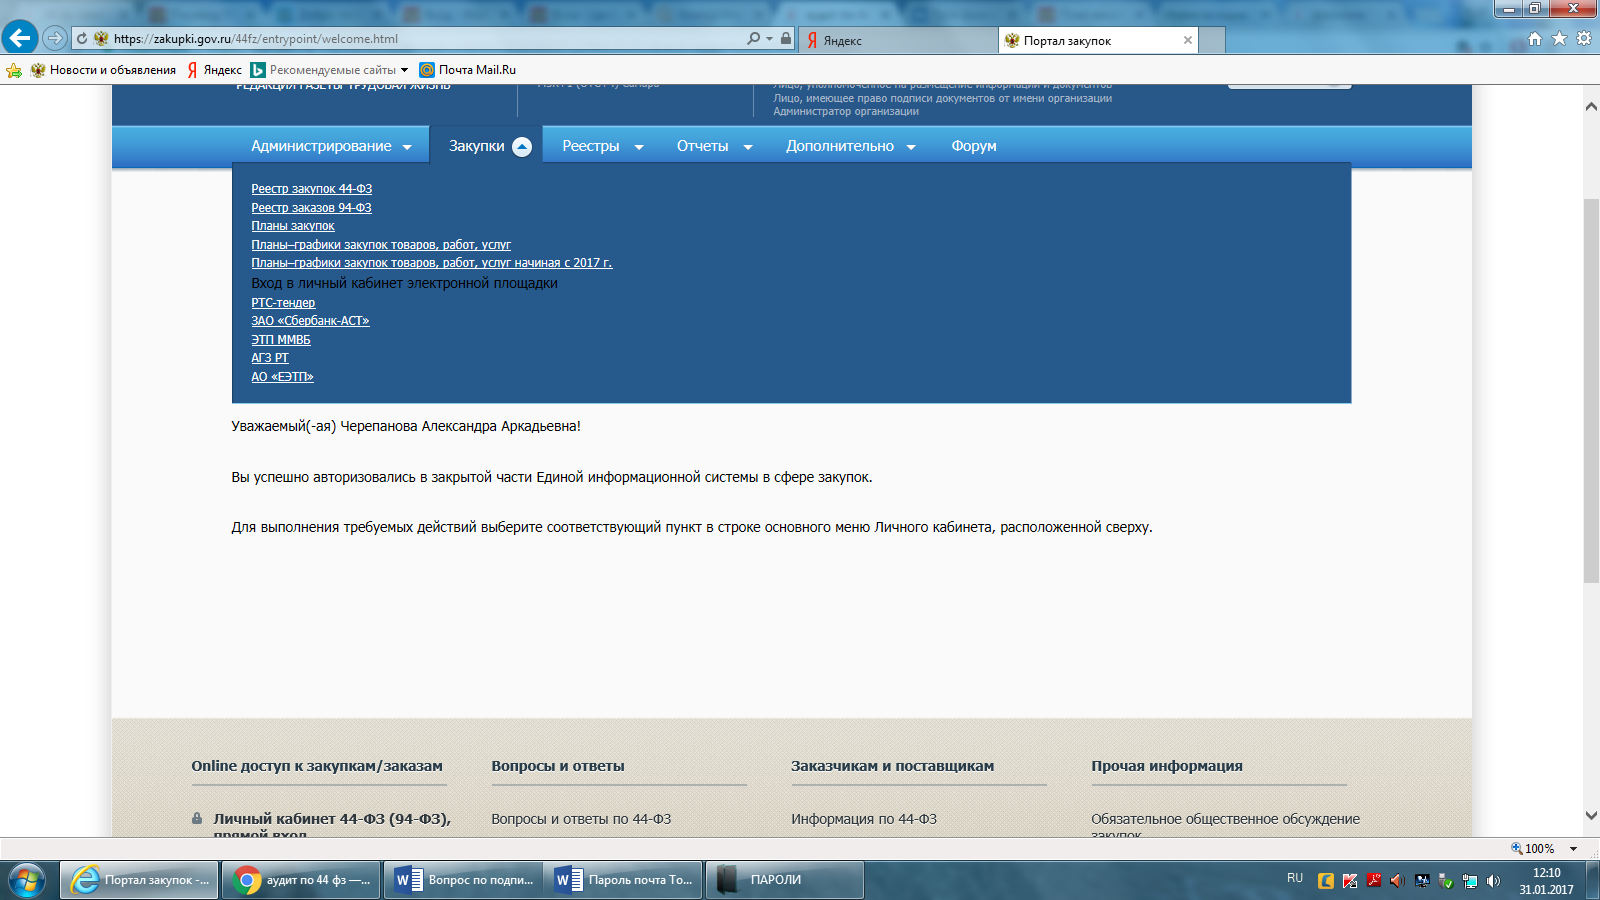The width and height of the screenshot is (1600, 900).
Task: Click the address bar search magnifier icon
Action: pyautogui.click(x=753, y=39)
